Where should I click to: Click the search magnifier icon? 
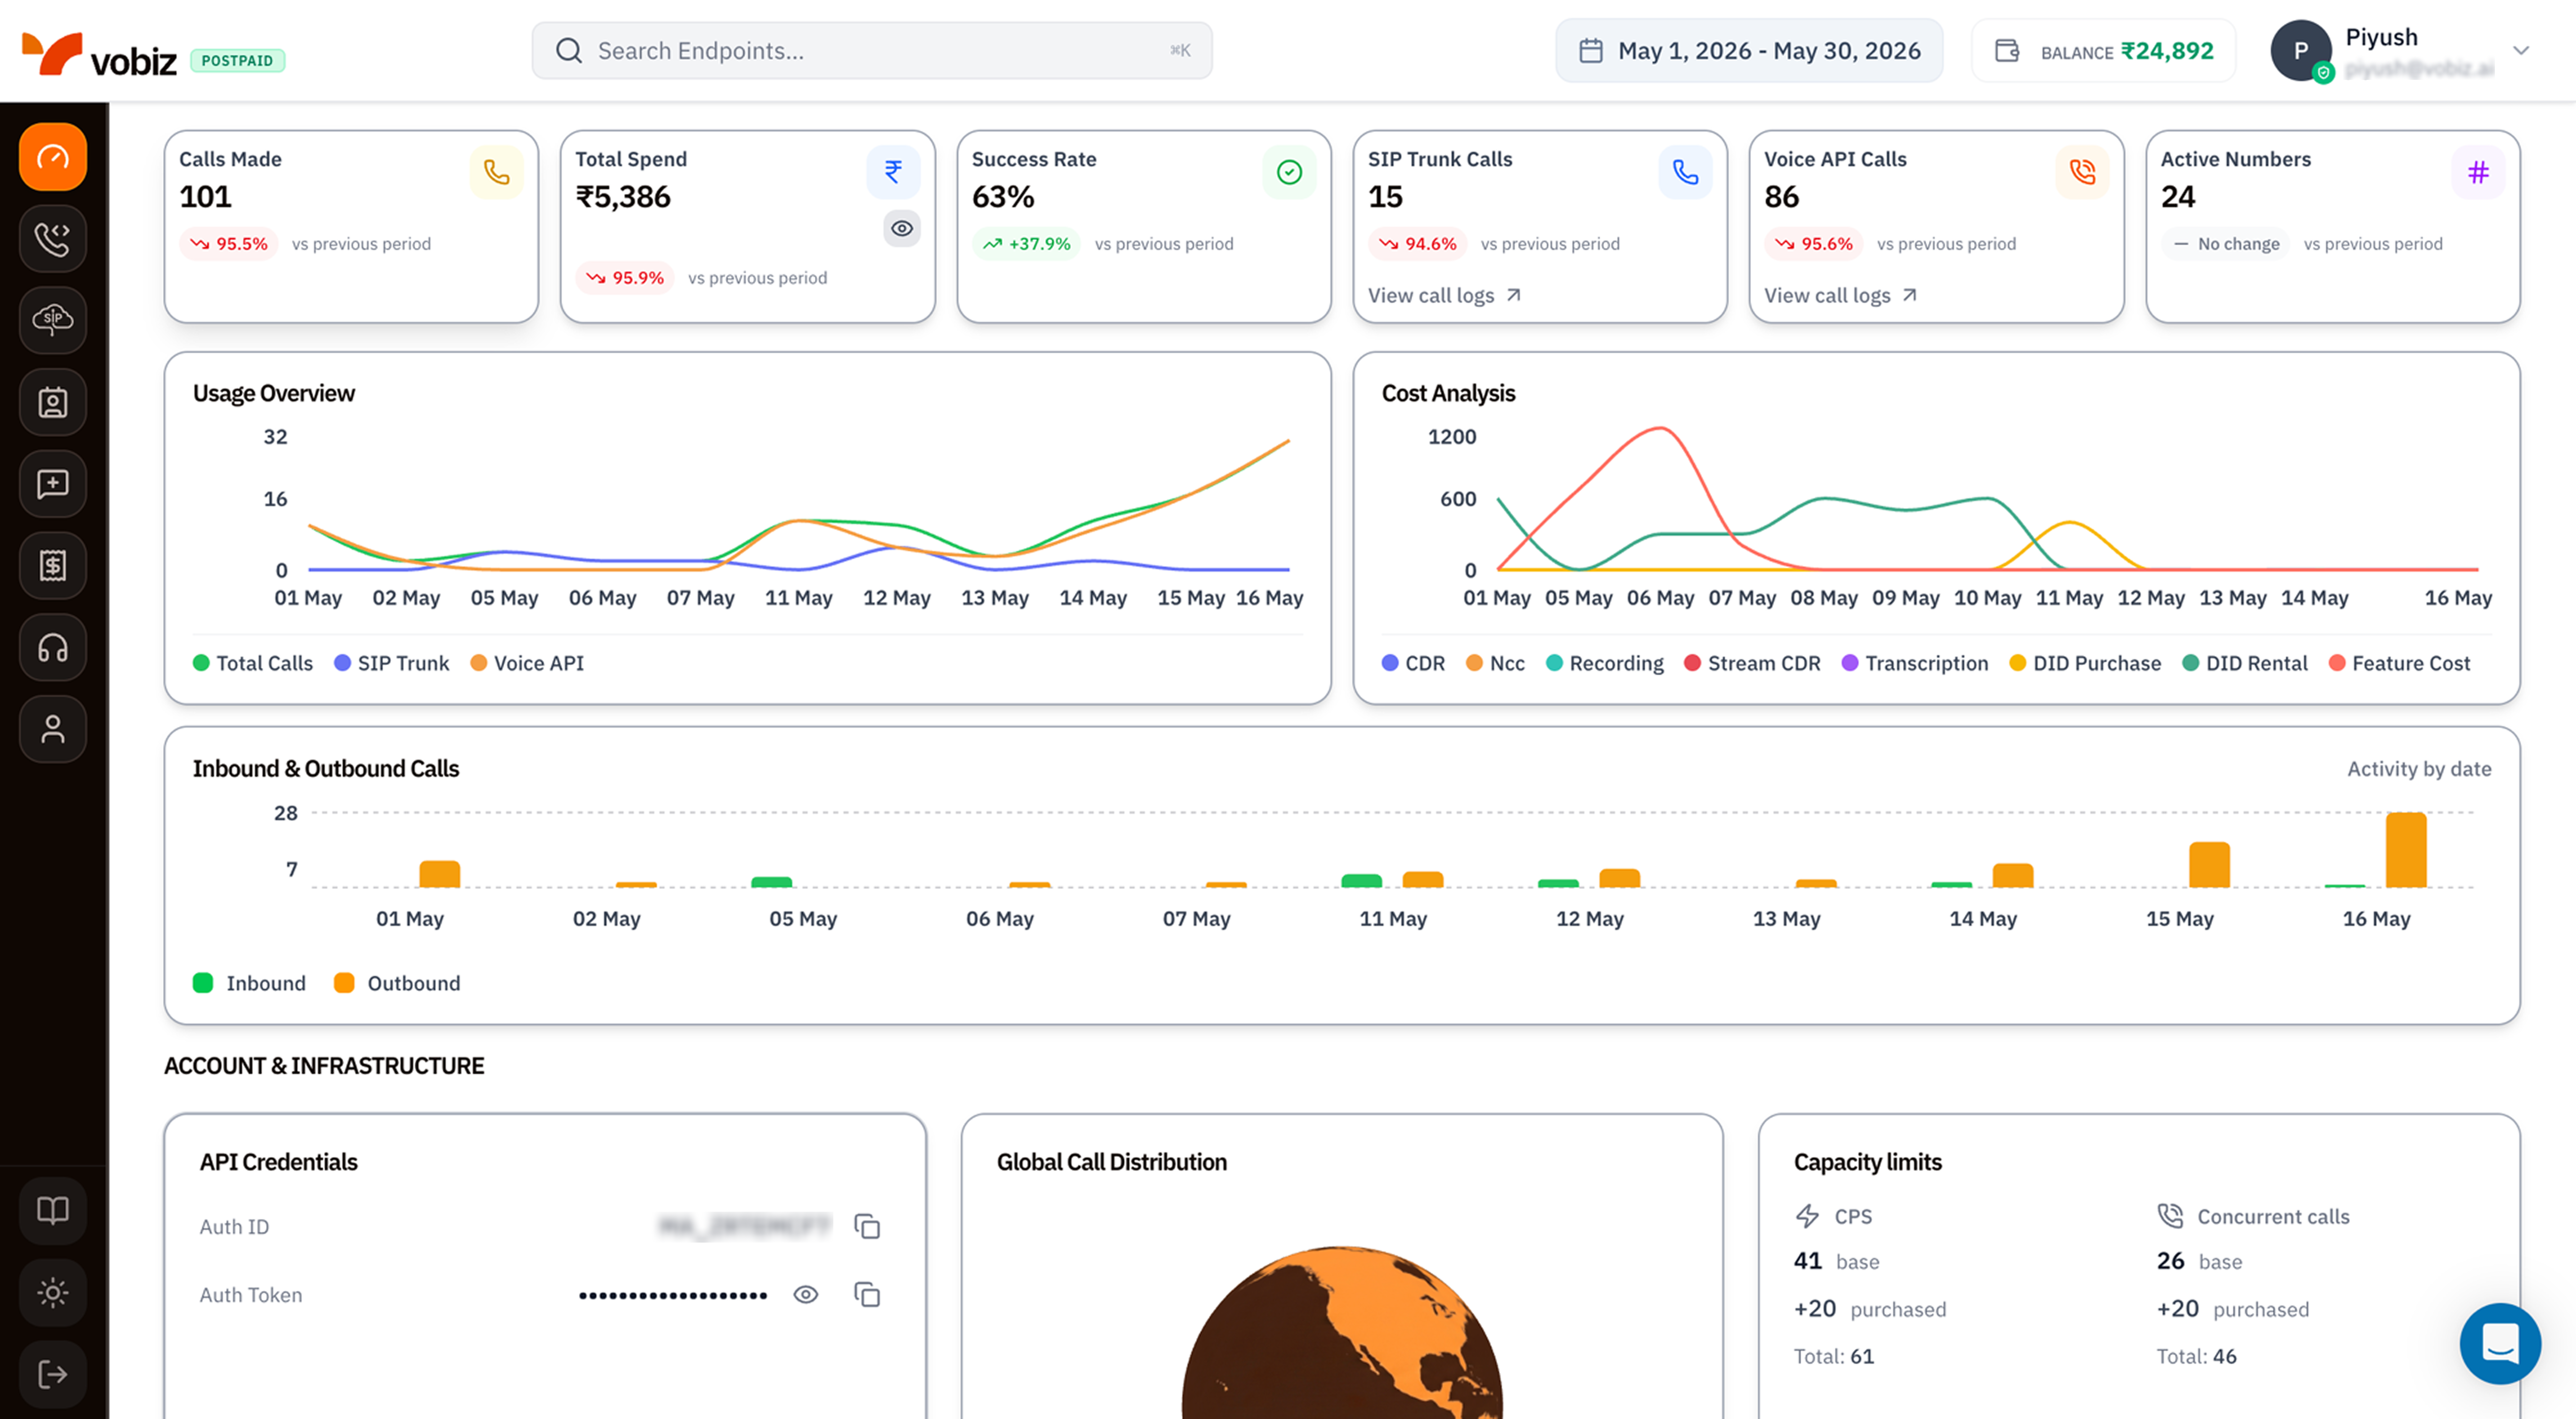click(x=569, y=51)
